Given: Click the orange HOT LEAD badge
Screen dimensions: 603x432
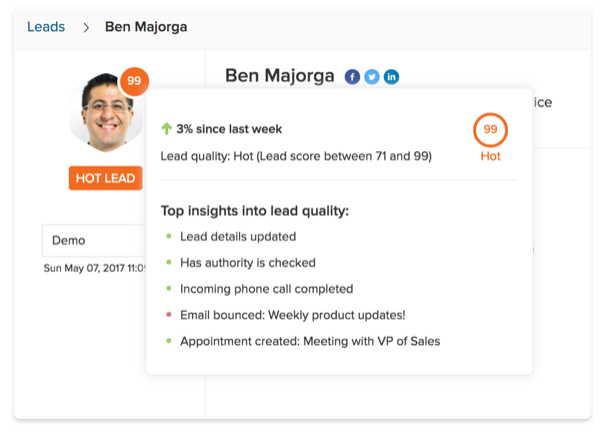Looking at the screenshot, I should 106,178.
